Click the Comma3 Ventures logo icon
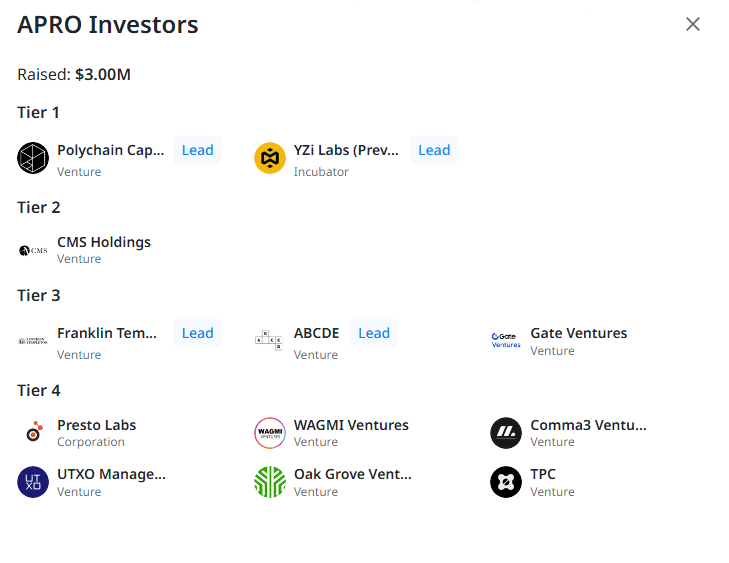 tap(506, 433)
